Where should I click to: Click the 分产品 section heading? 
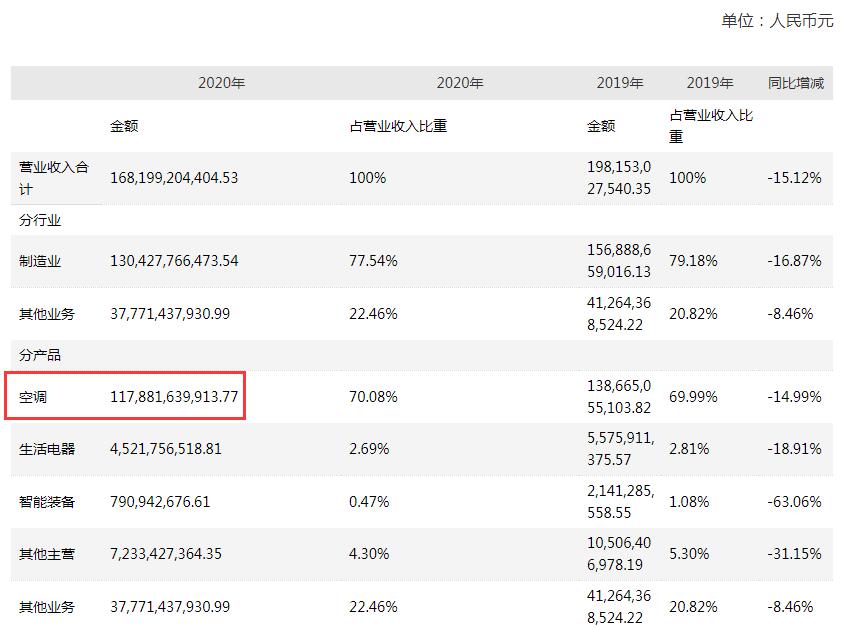(x=40, y=355)
